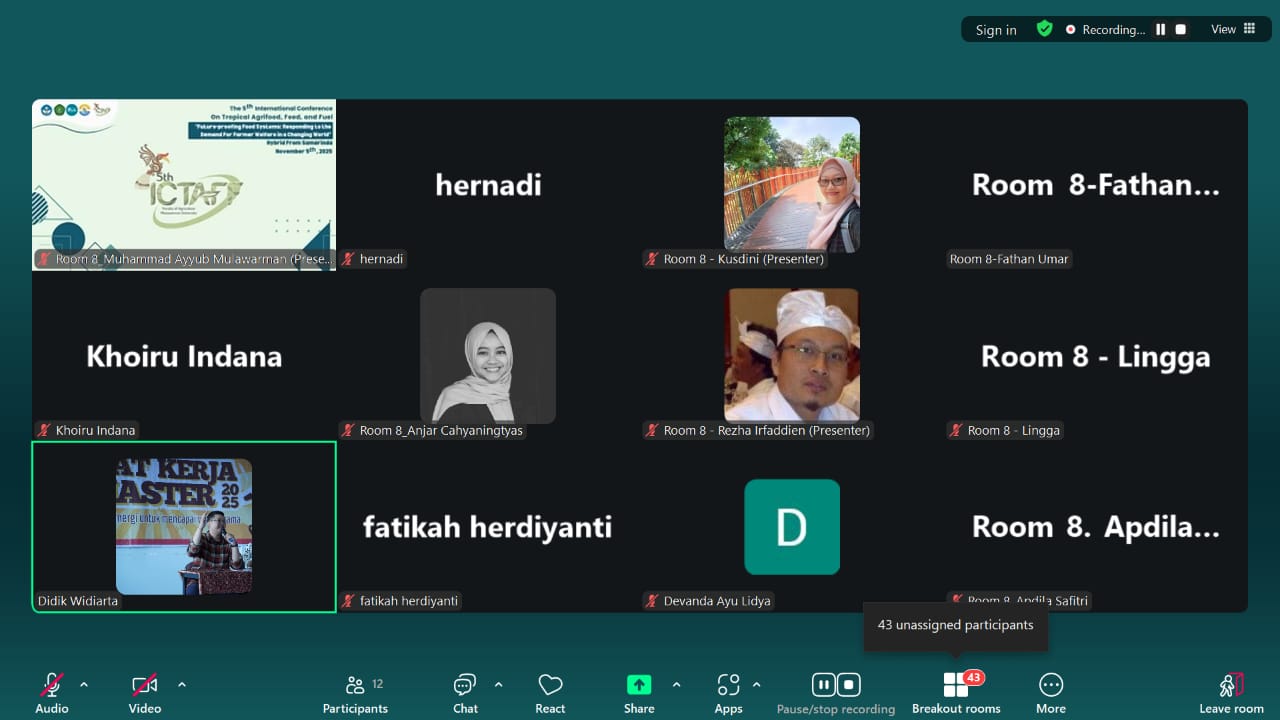Expand the chat options arrow beside Chat
Viewport: 1280px width, 720px height.
498,685
